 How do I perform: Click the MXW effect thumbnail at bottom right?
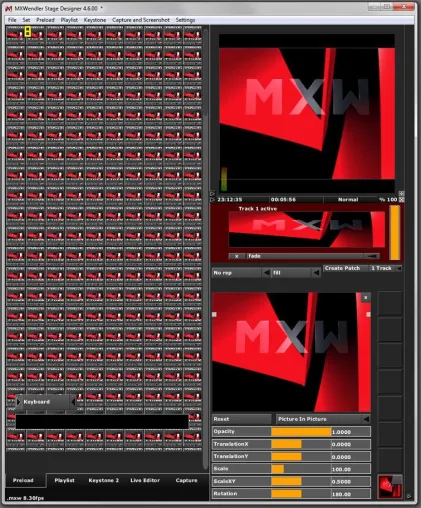click(390, 487)
